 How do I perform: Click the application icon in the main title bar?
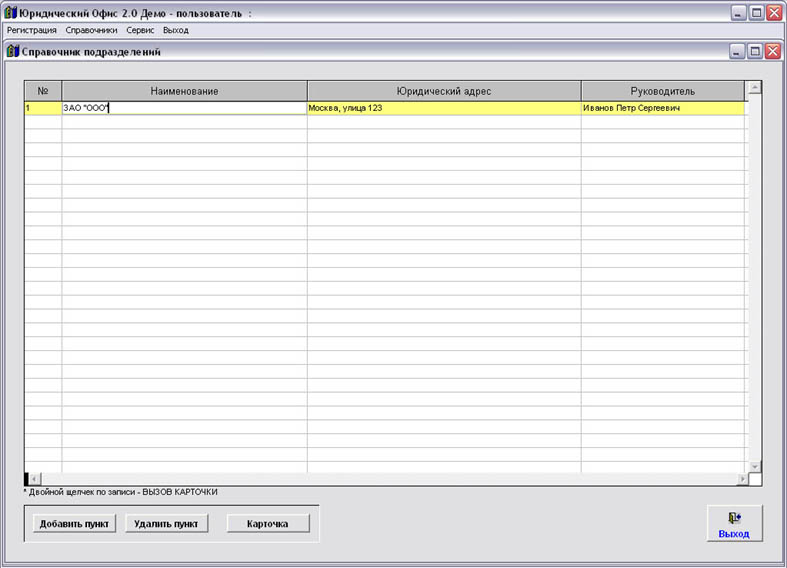coord(11,13)
